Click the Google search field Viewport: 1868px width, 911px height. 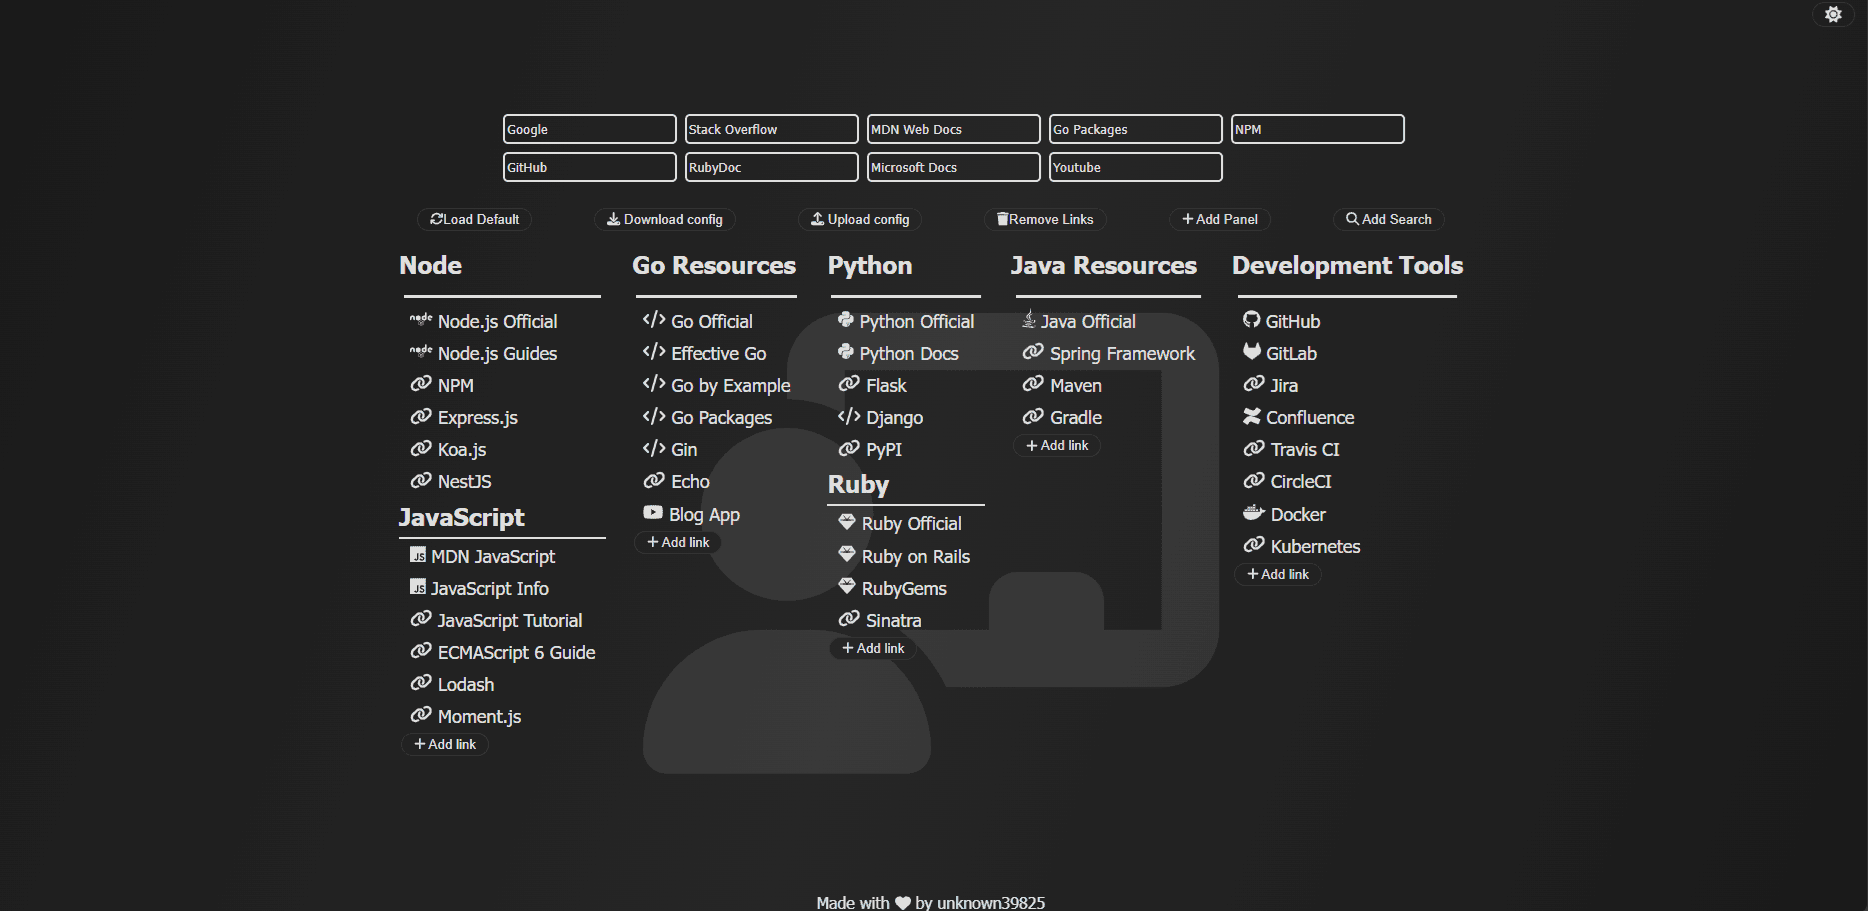(x=590, y=129)
